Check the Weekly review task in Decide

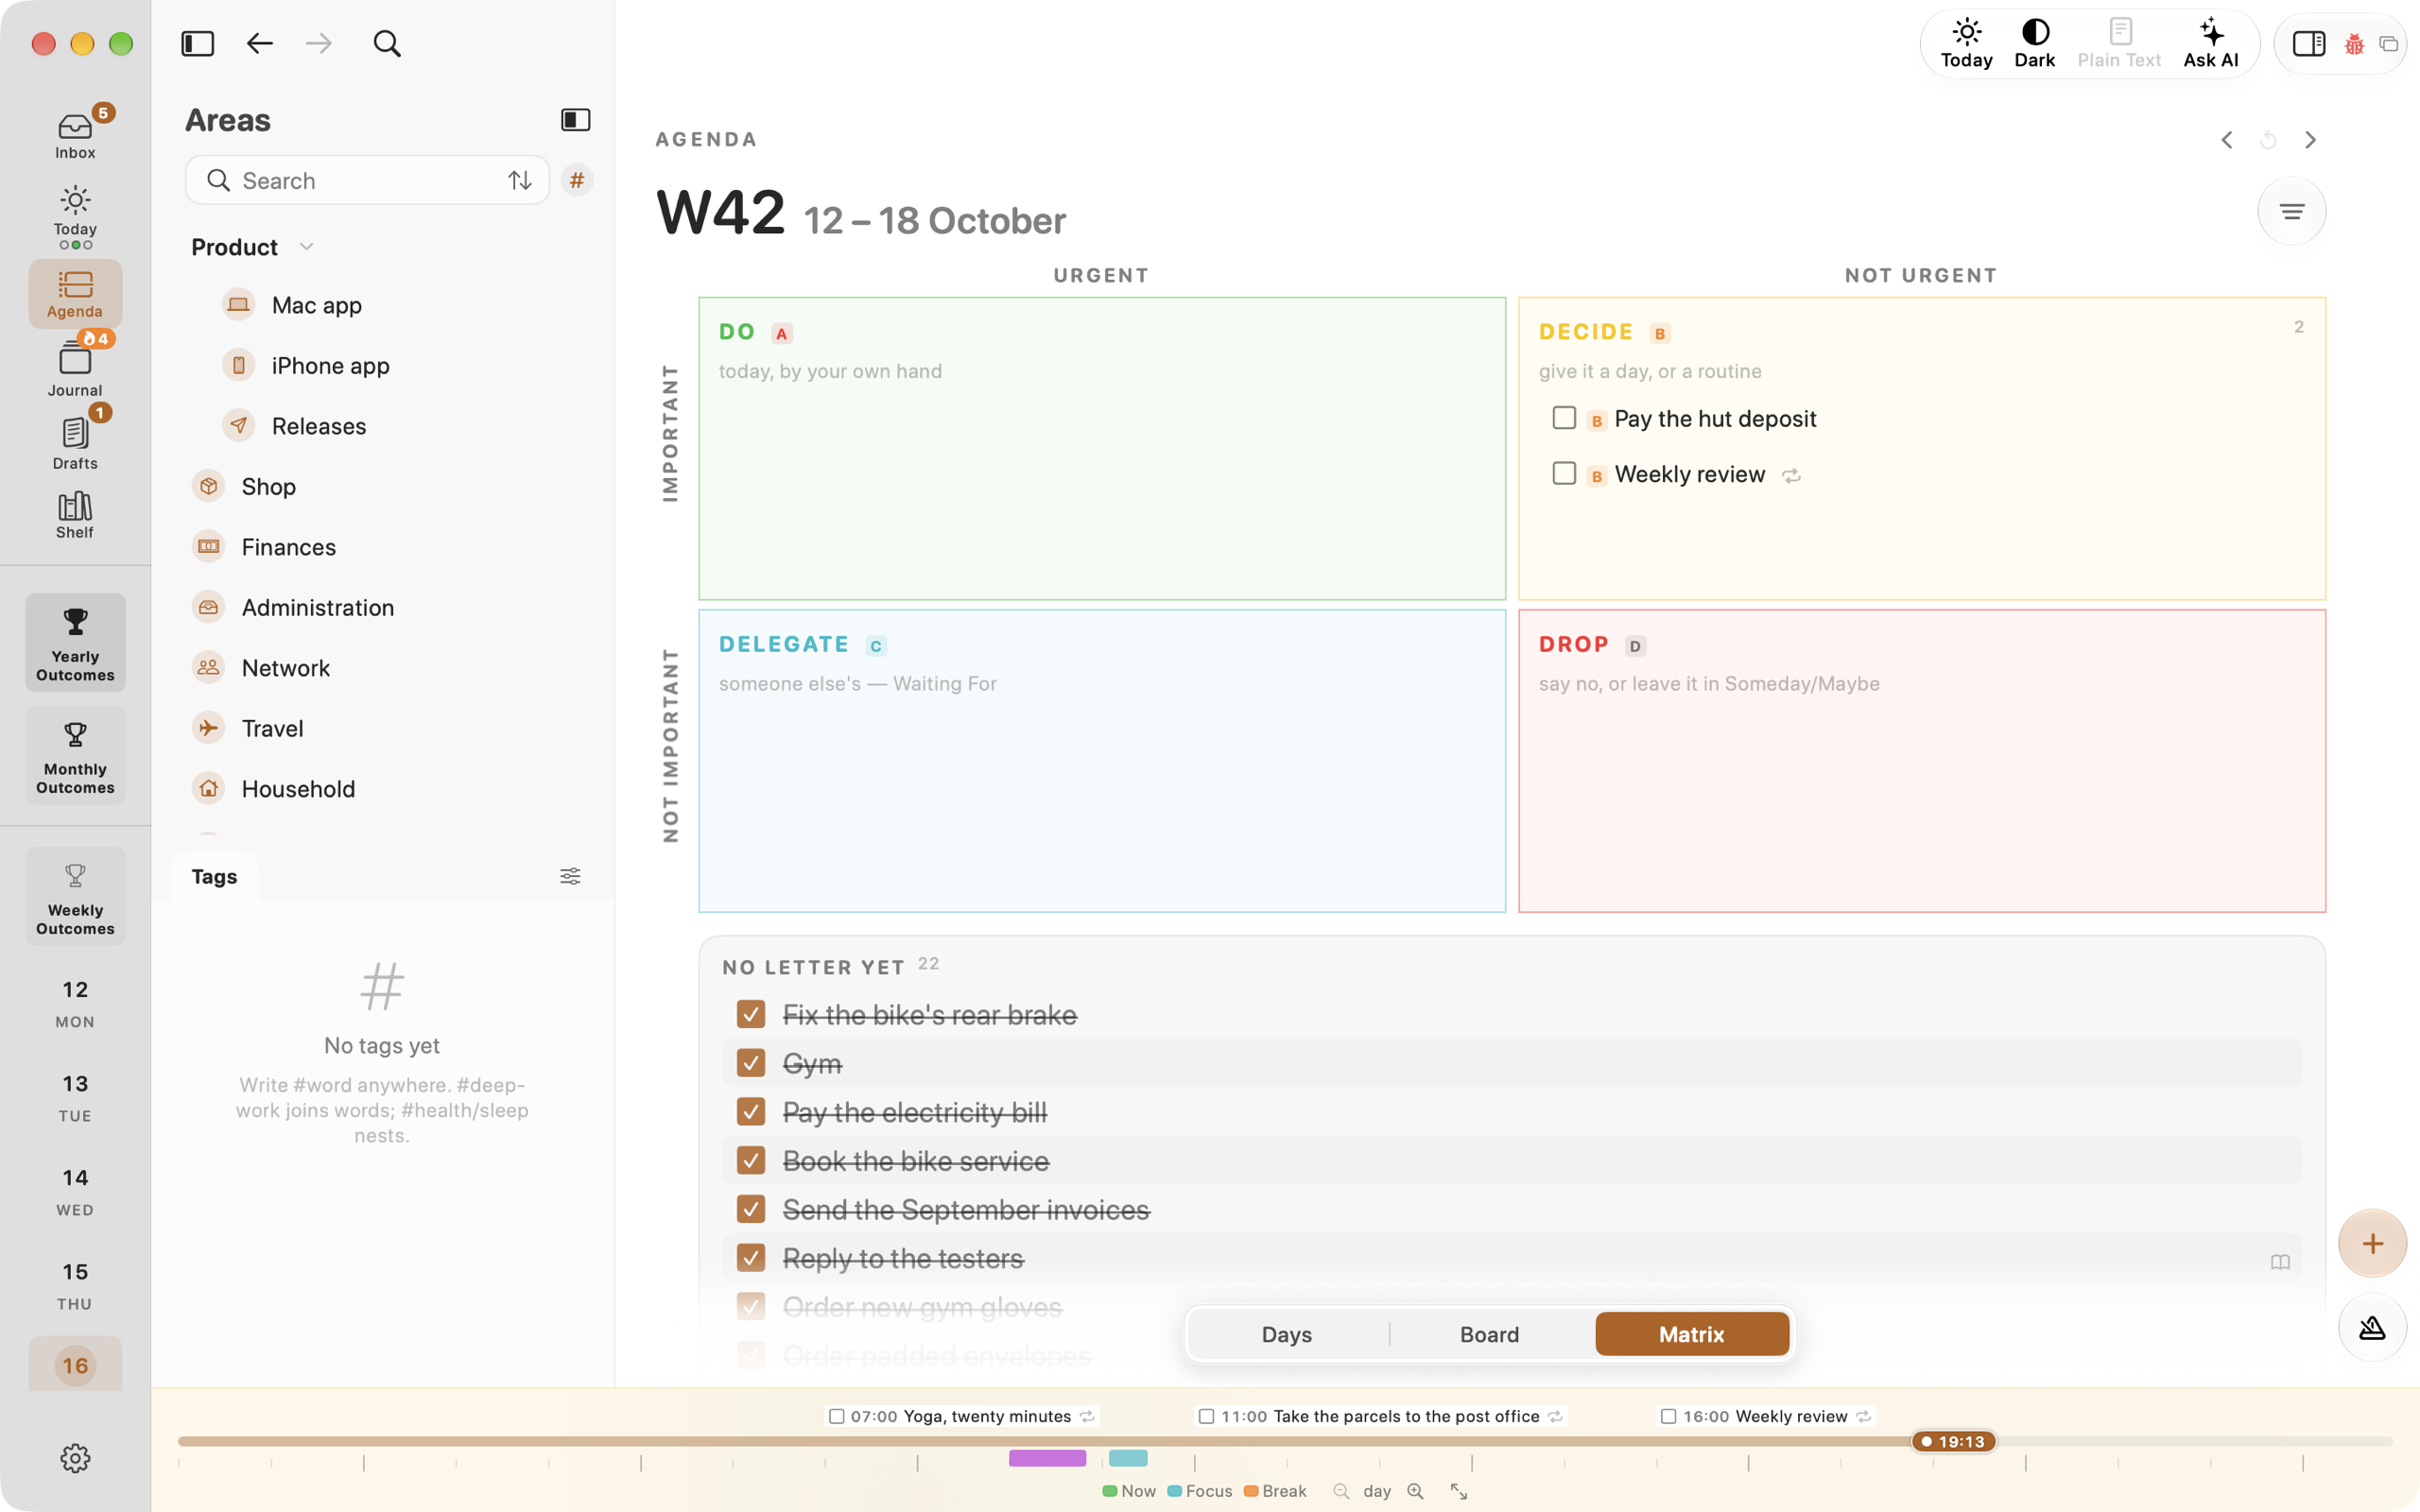1564,473
